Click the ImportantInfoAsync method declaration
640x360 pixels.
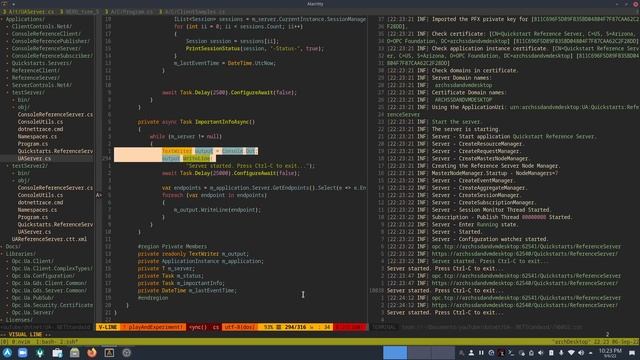click(196, 122)
